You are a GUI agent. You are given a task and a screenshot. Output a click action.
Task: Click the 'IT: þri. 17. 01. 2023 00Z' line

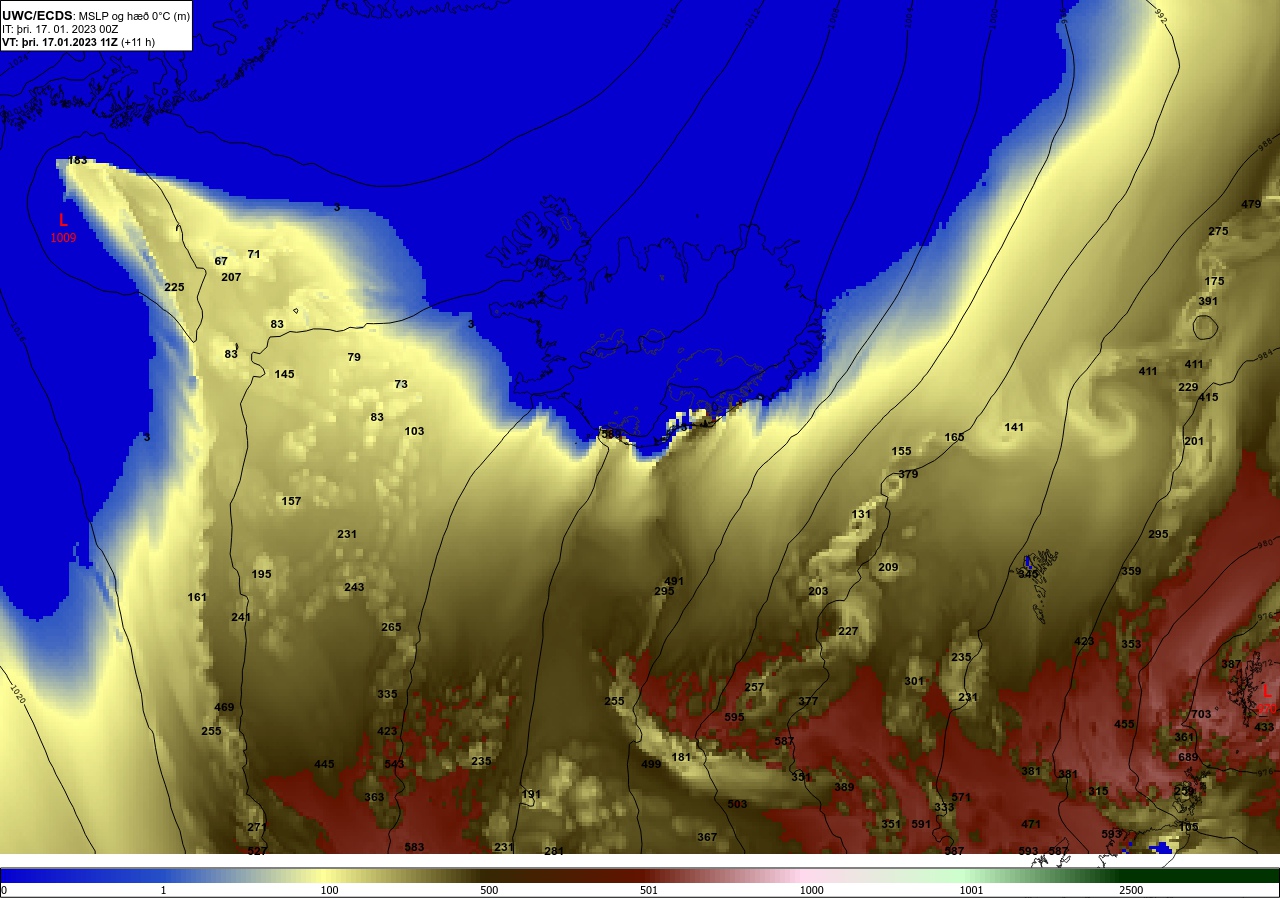pyautogui.click(x=60, y=29)
